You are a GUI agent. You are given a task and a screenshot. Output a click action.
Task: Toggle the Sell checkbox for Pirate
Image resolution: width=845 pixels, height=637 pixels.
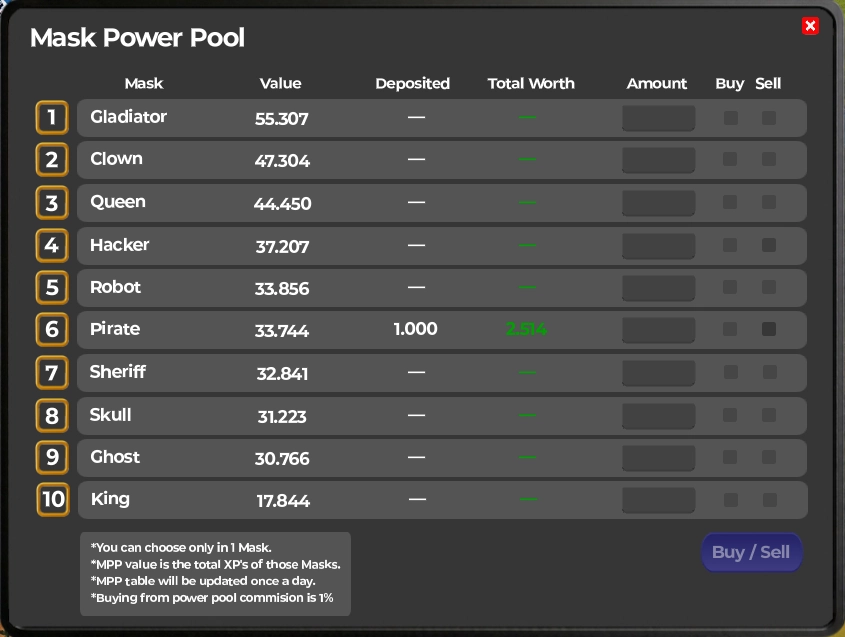click(769, 329)
